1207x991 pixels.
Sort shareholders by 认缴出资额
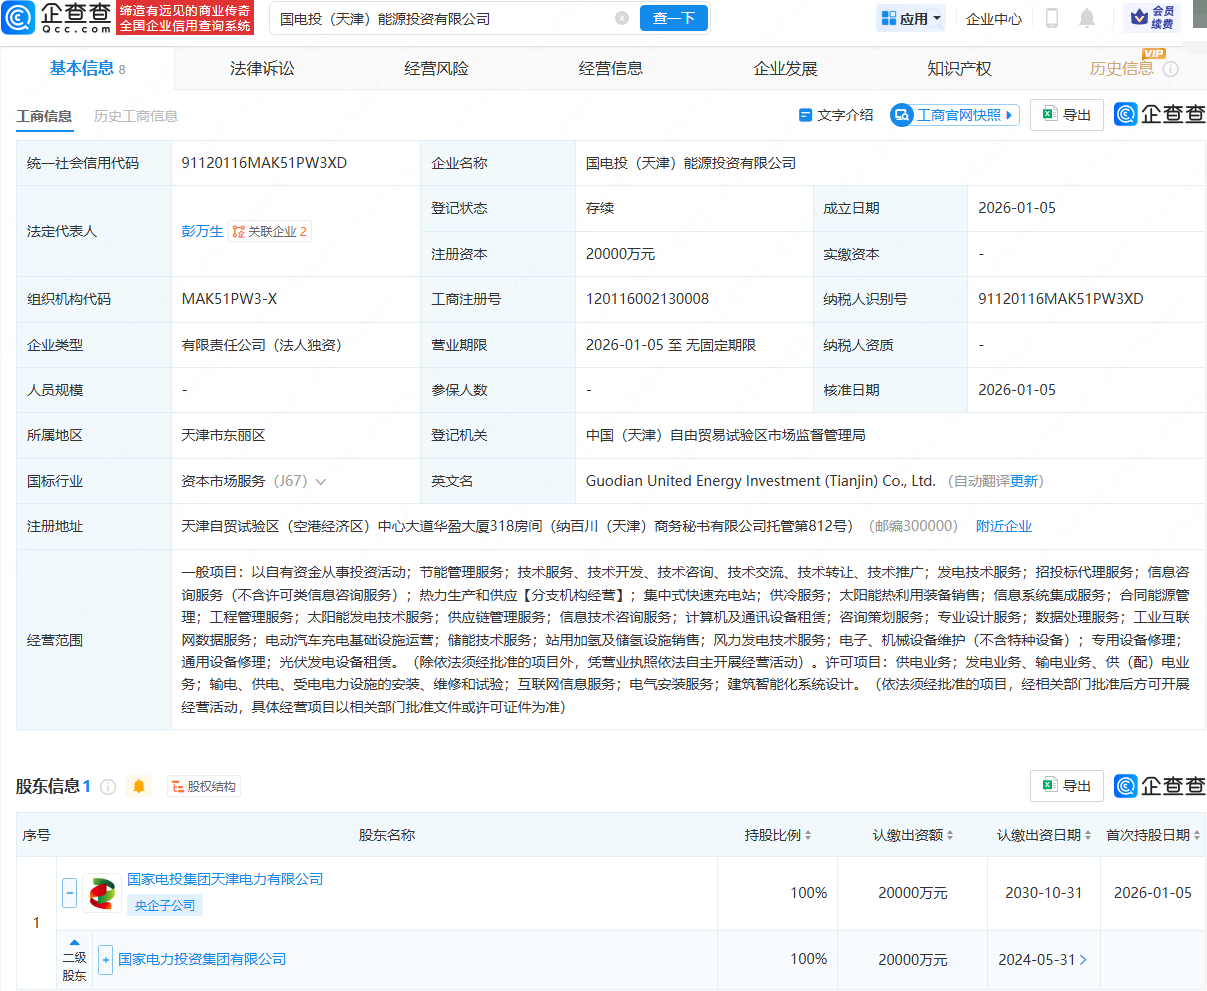point(913,835)
